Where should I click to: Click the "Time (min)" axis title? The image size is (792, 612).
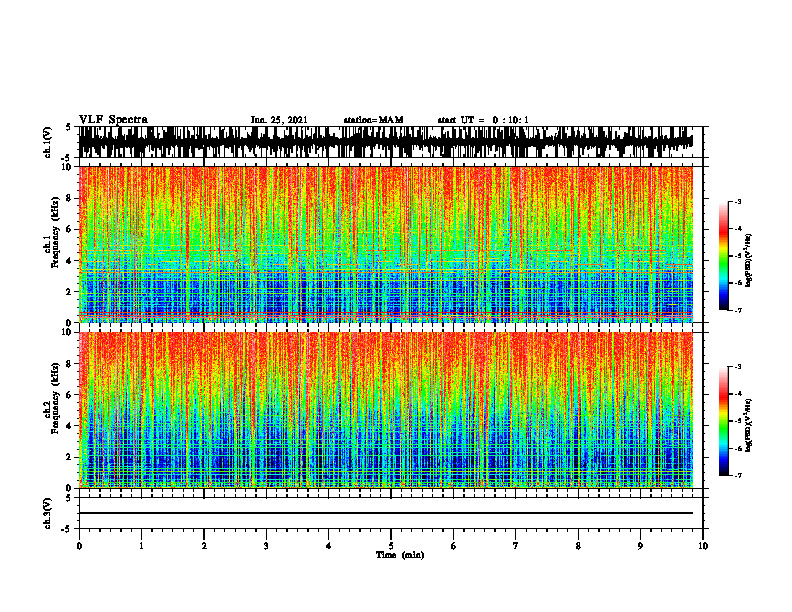400,555
